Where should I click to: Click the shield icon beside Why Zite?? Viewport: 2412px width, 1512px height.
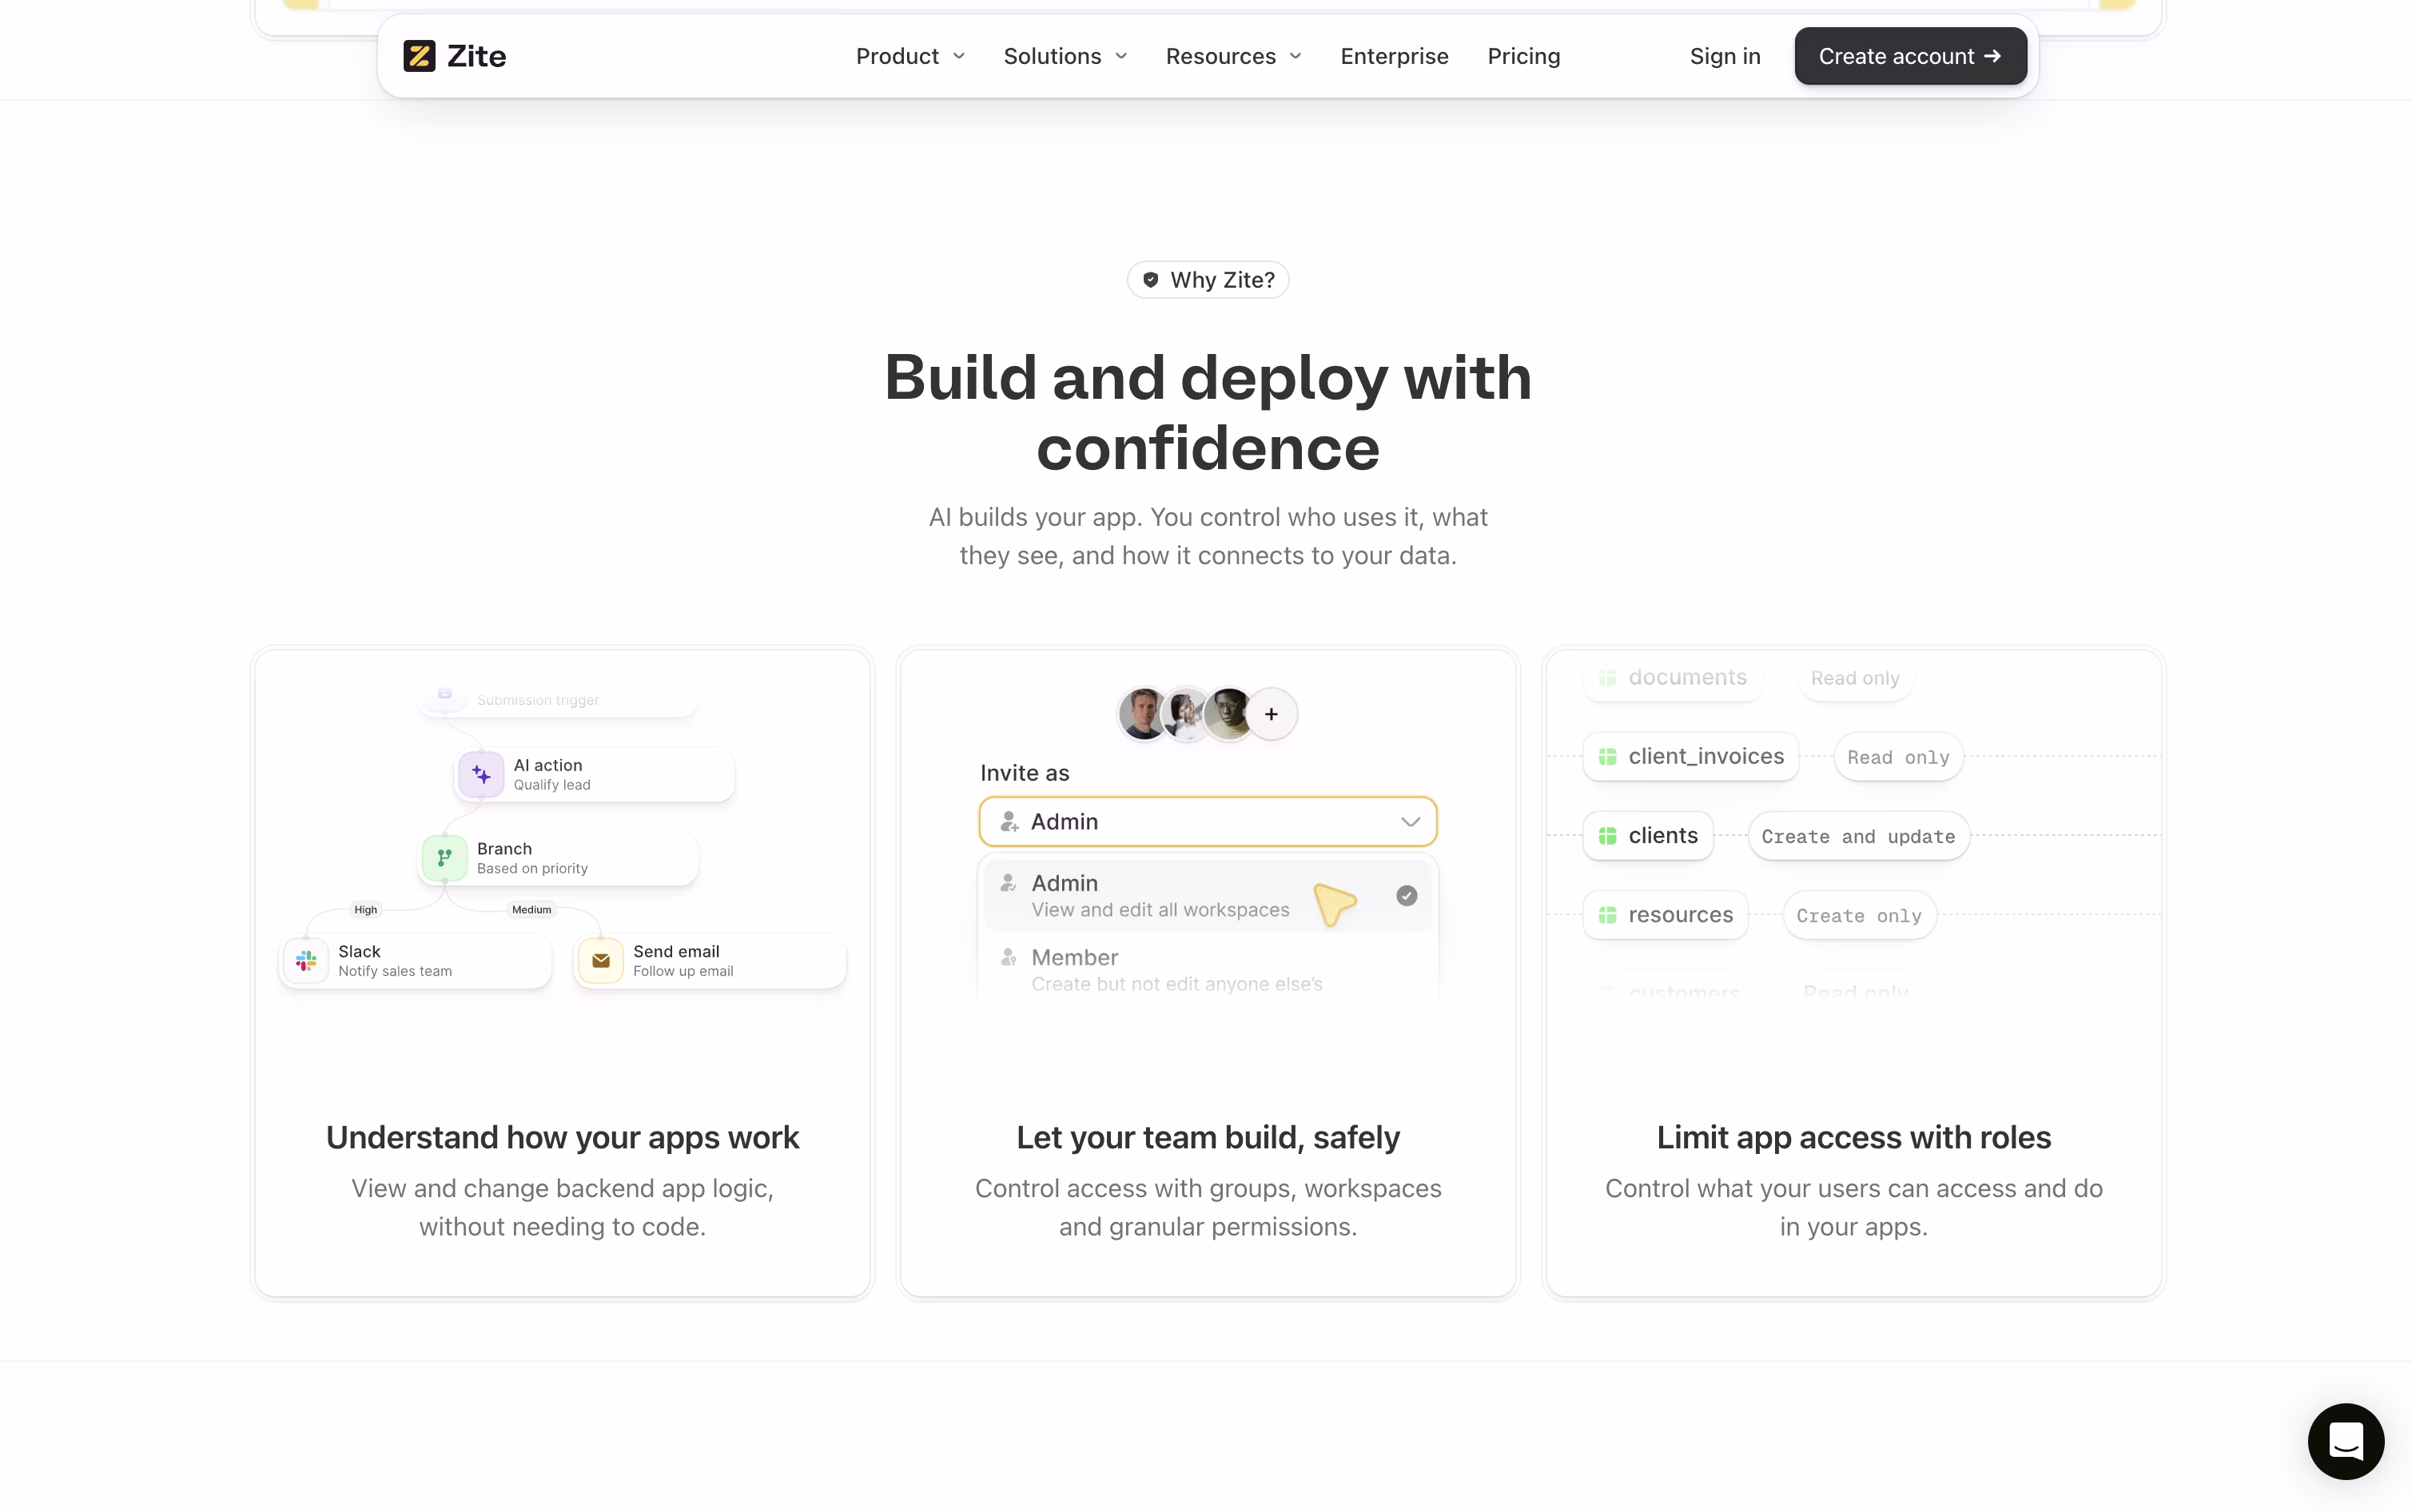click(1151, 280)
